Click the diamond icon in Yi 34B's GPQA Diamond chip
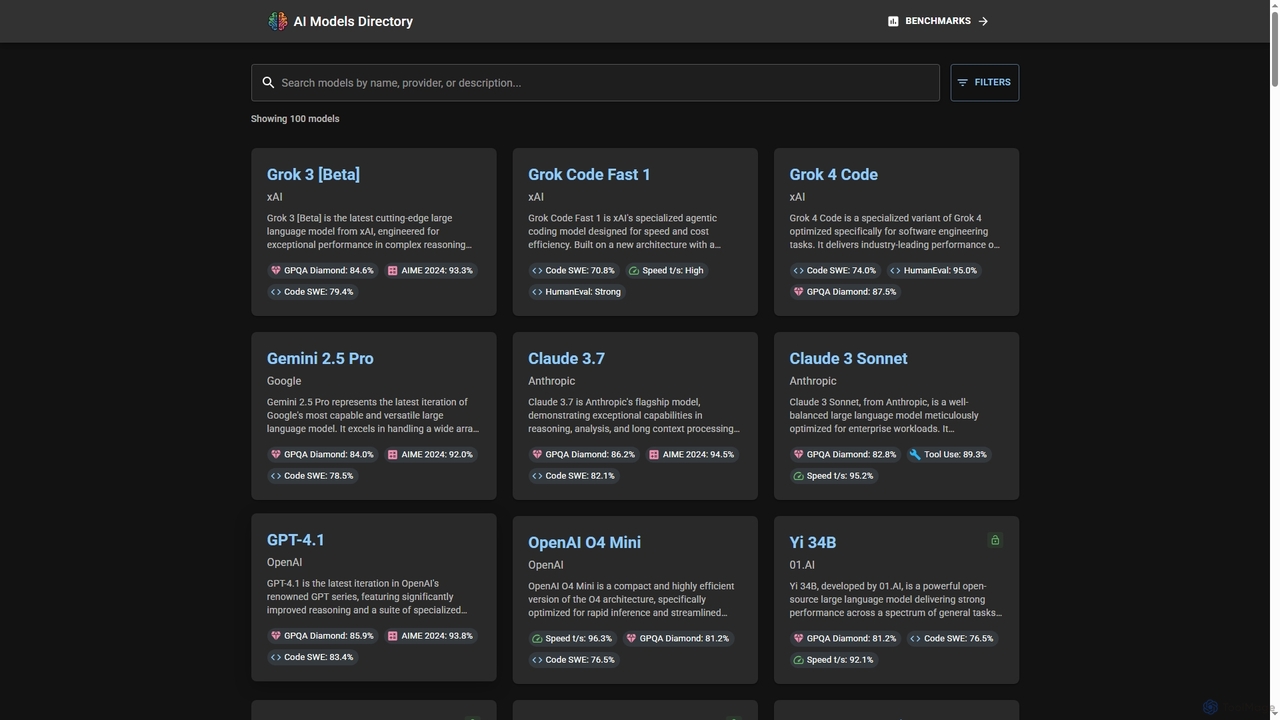This screenshot has width=1280, height=720. 799,639
